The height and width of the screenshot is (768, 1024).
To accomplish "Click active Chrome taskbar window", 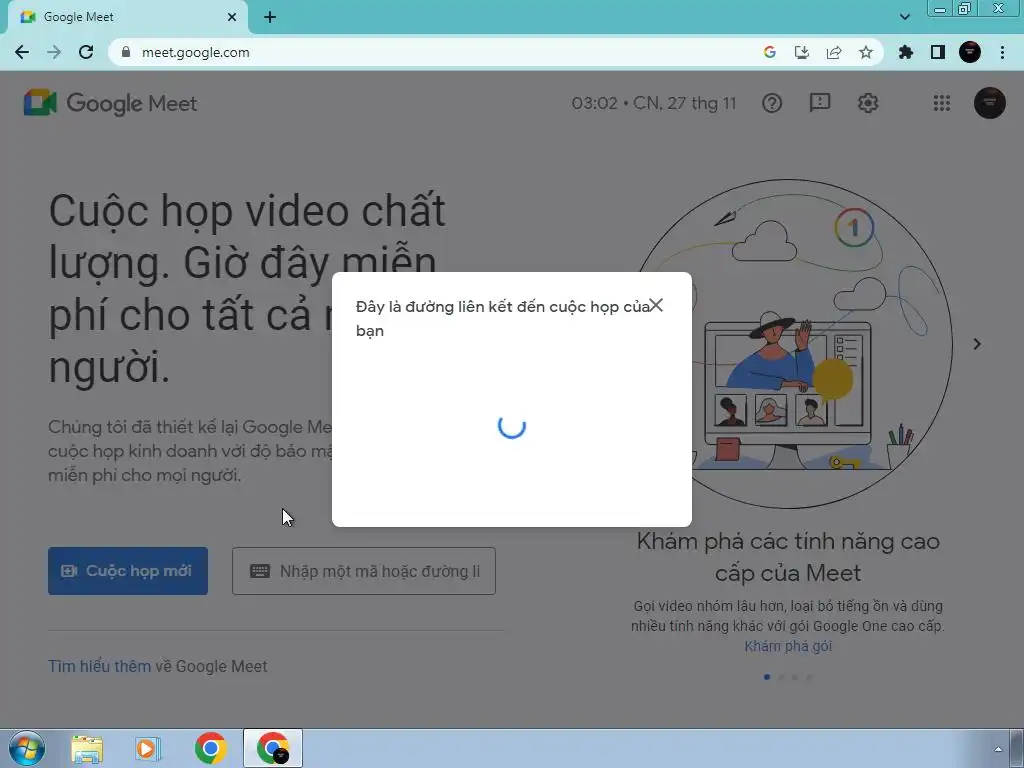I will (273, 748).
